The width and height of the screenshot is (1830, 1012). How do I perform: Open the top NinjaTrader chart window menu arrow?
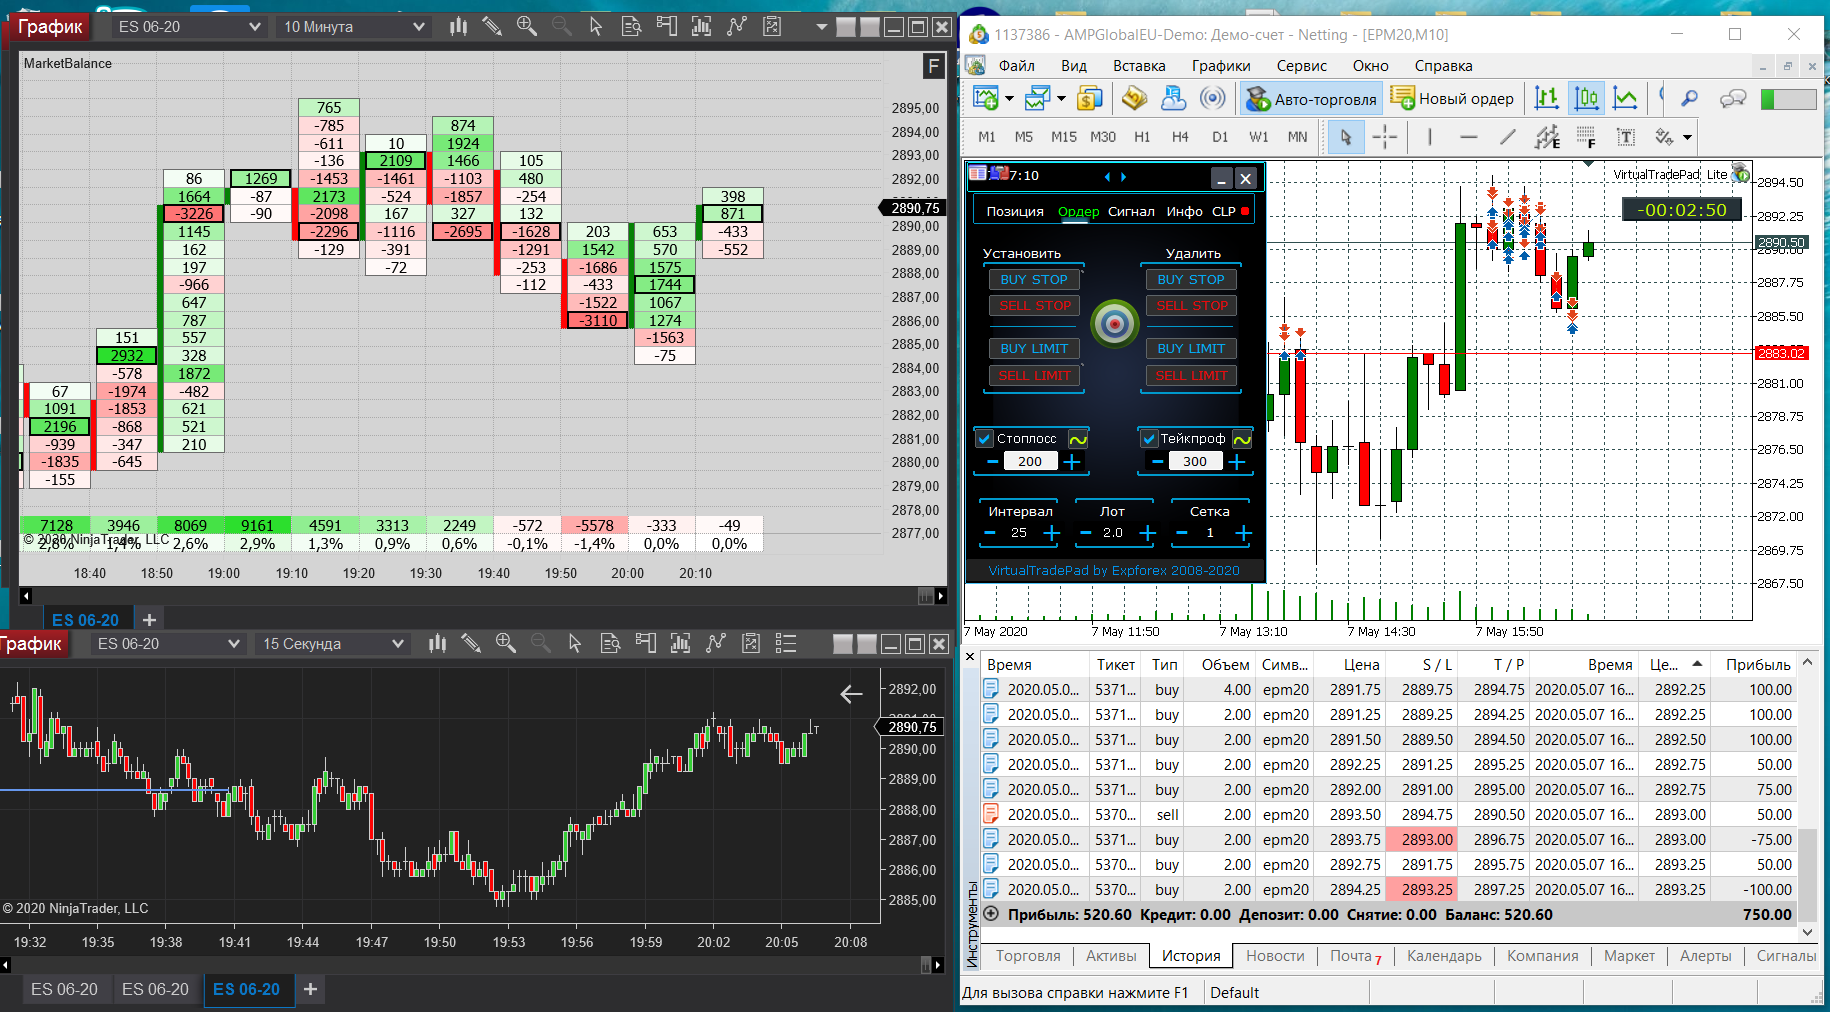(822, 27)
